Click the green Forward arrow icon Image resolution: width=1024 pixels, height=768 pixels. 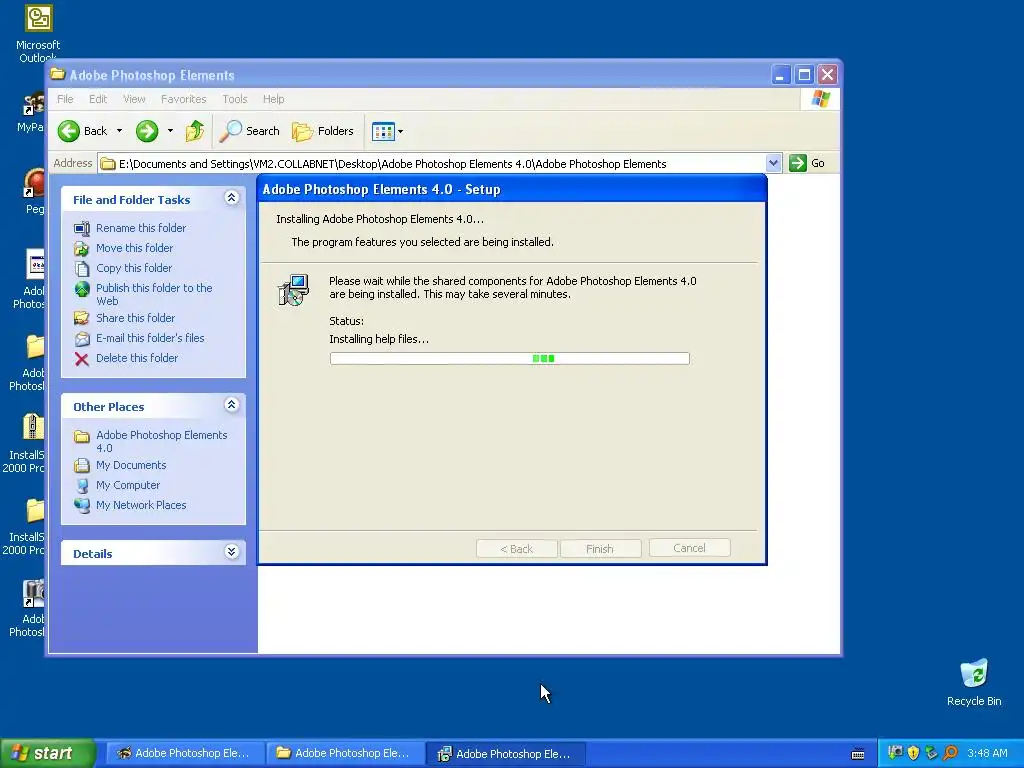[x=147, y=131]
